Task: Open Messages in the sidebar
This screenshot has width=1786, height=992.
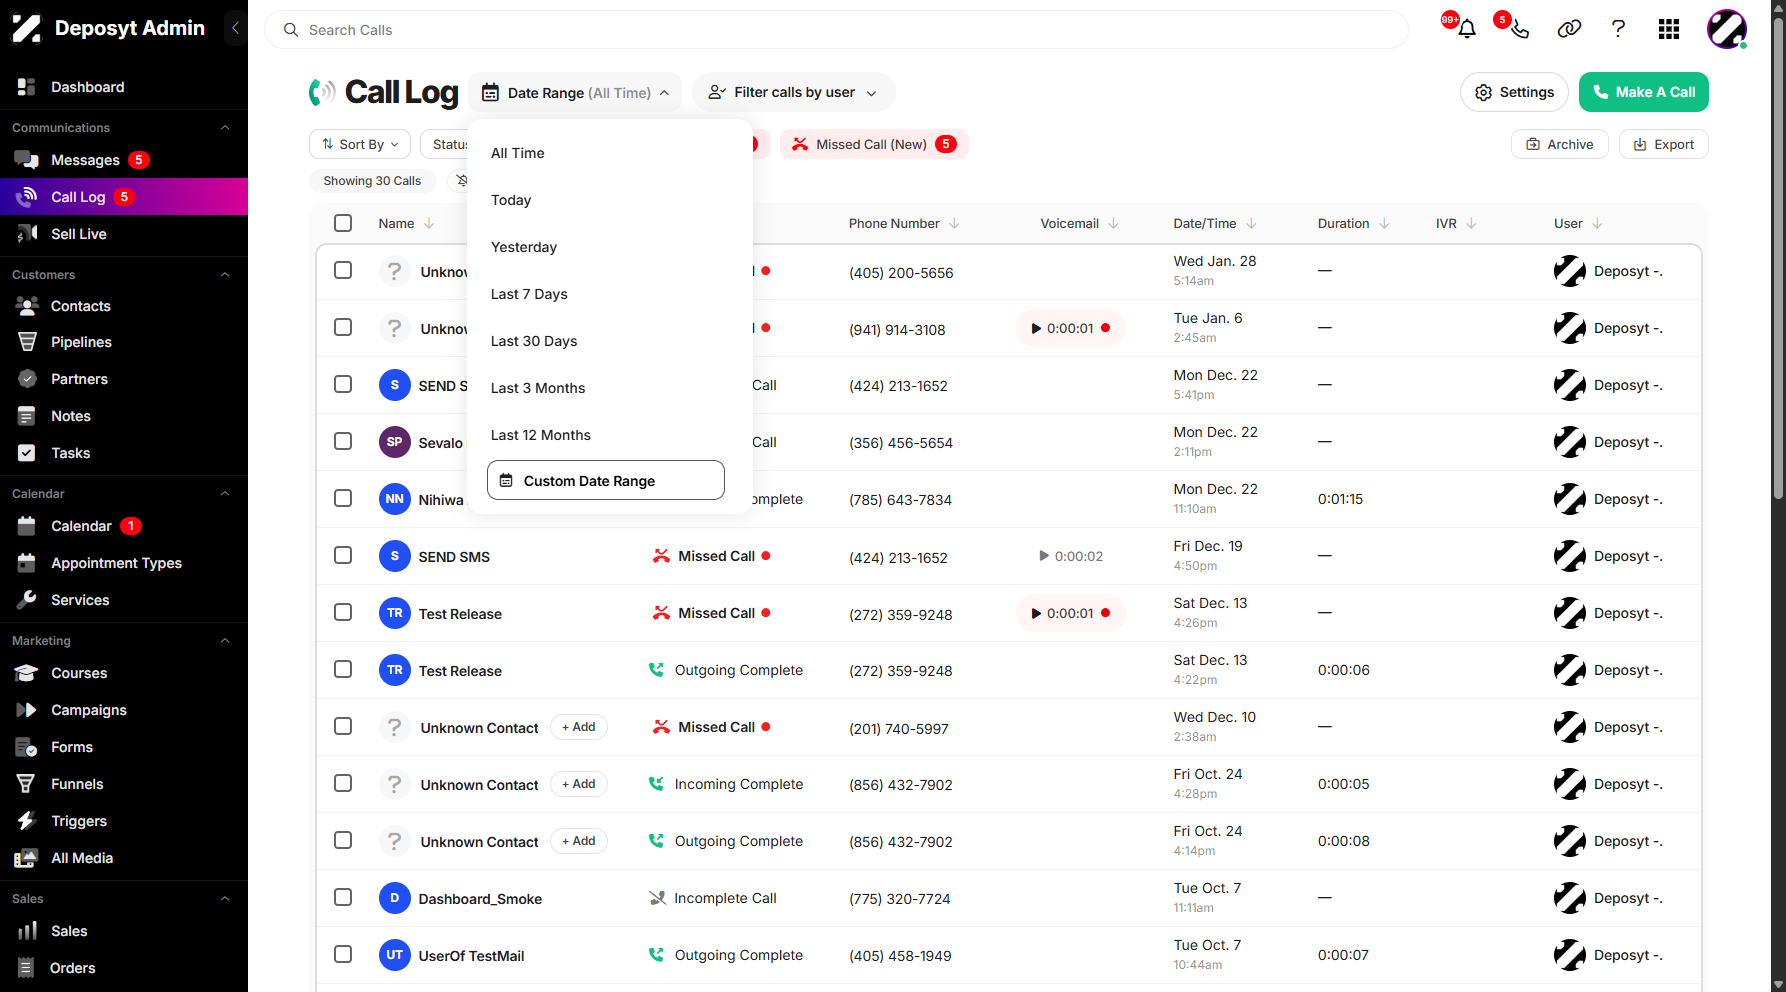Action: [x=85, y=160]
